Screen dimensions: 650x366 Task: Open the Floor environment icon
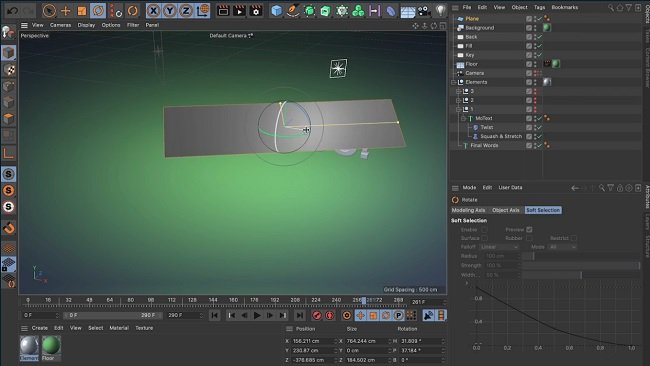pyautogui.click(x=407, y=11)
